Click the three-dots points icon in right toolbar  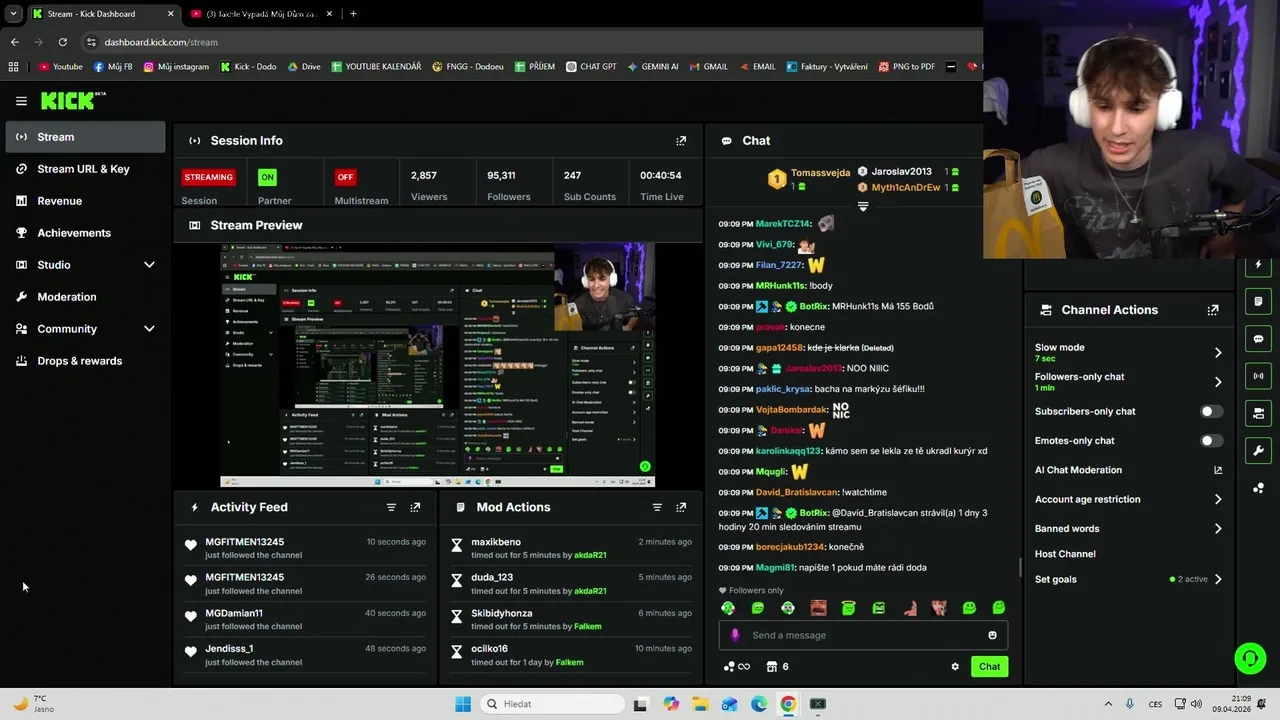1258,488
